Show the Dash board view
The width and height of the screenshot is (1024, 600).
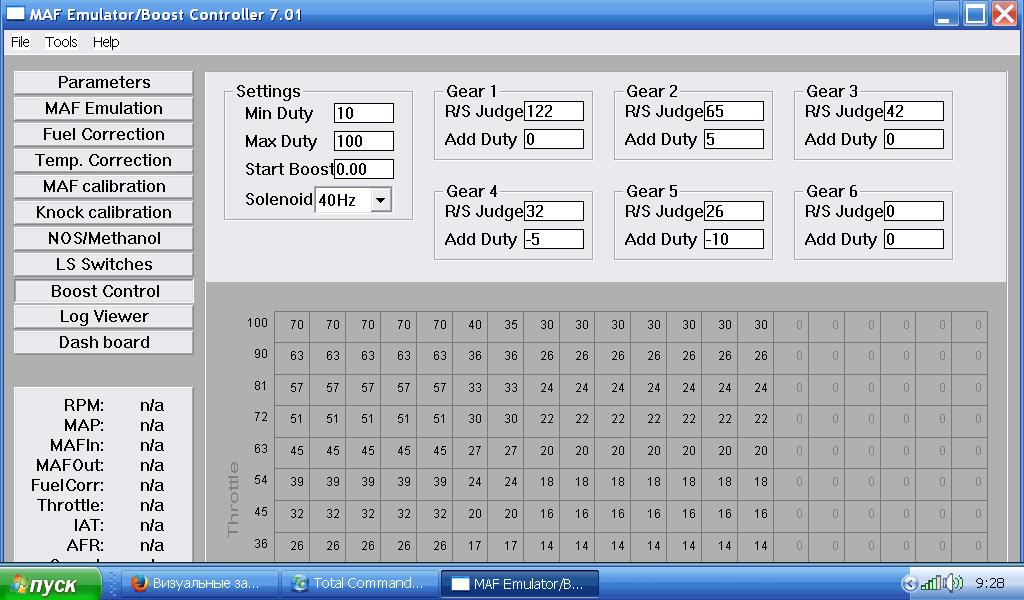coord(104,343)
